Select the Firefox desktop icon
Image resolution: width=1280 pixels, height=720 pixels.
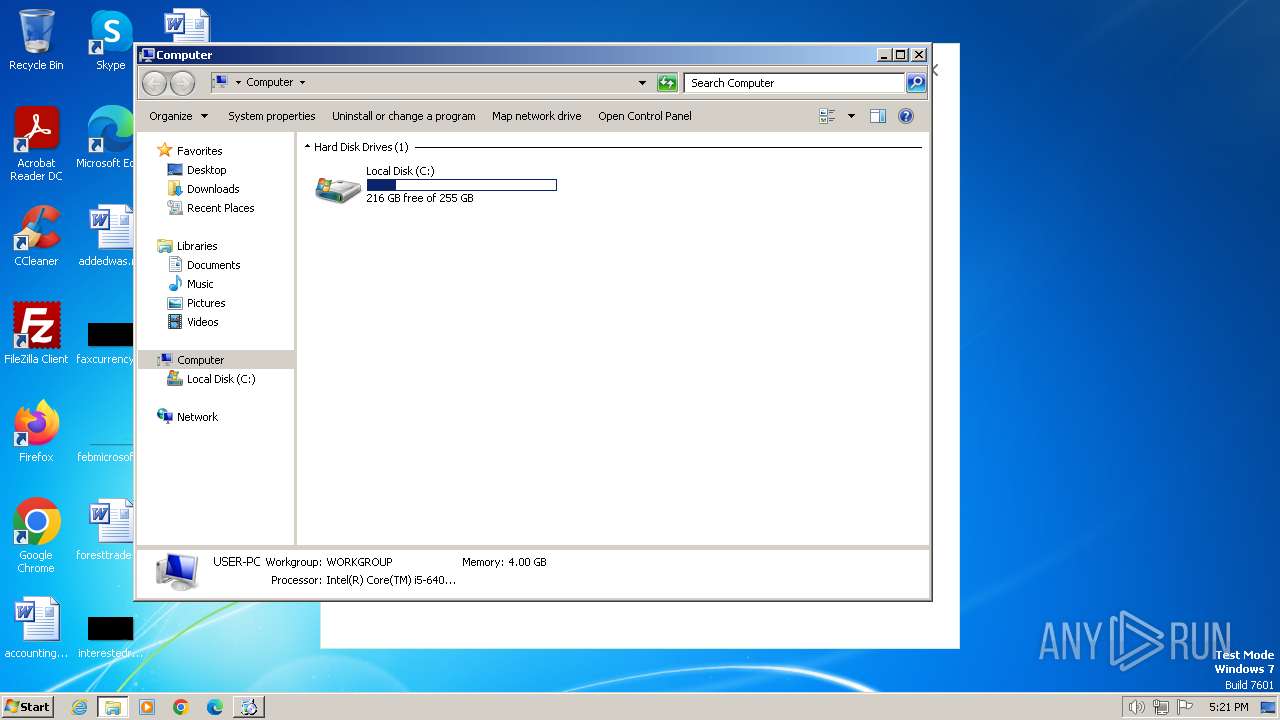point(36,432)
